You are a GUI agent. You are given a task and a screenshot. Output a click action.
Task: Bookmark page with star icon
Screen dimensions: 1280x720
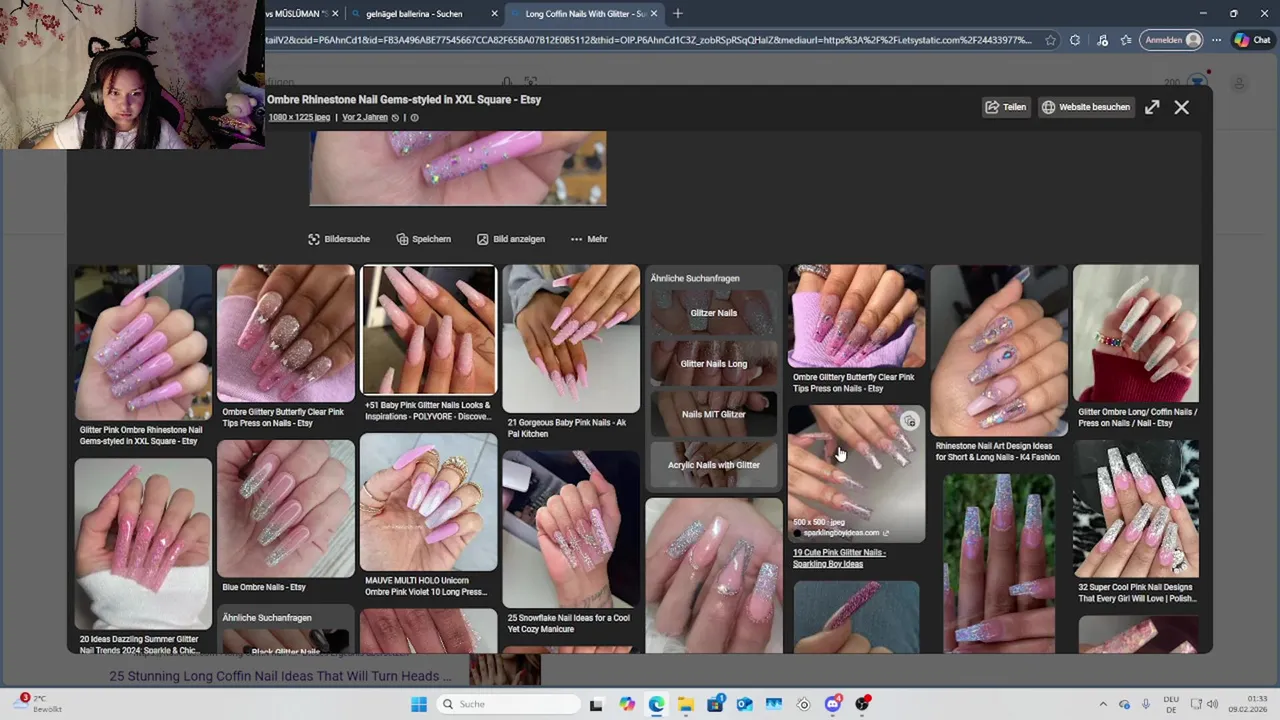tap(1050, 40)
